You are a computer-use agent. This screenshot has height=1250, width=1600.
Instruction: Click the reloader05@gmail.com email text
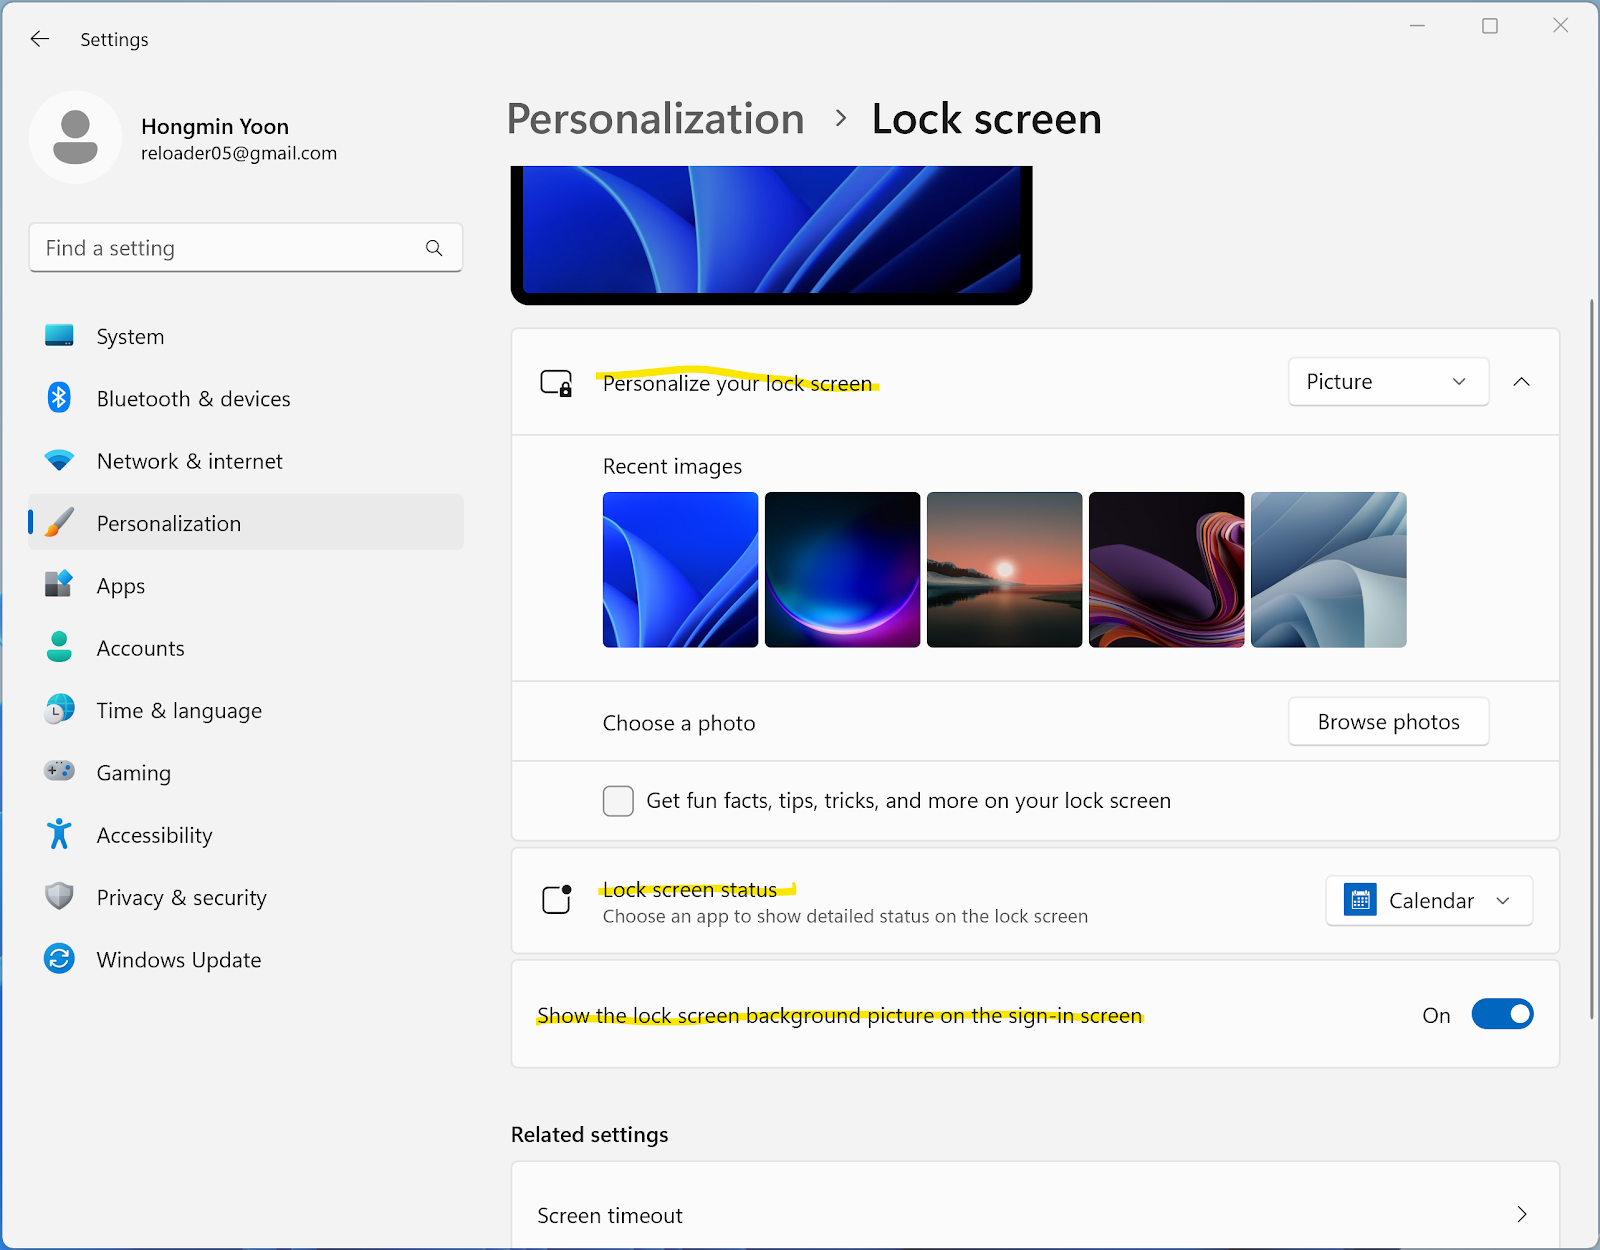point(239,153)
